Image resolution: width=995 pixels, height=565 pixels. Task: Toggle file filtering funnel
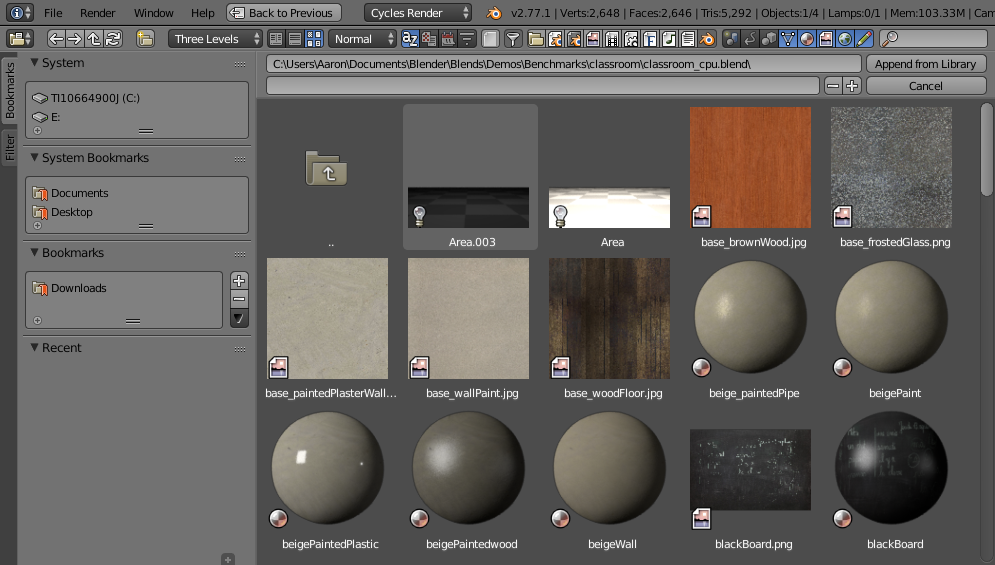coord(513,39)
